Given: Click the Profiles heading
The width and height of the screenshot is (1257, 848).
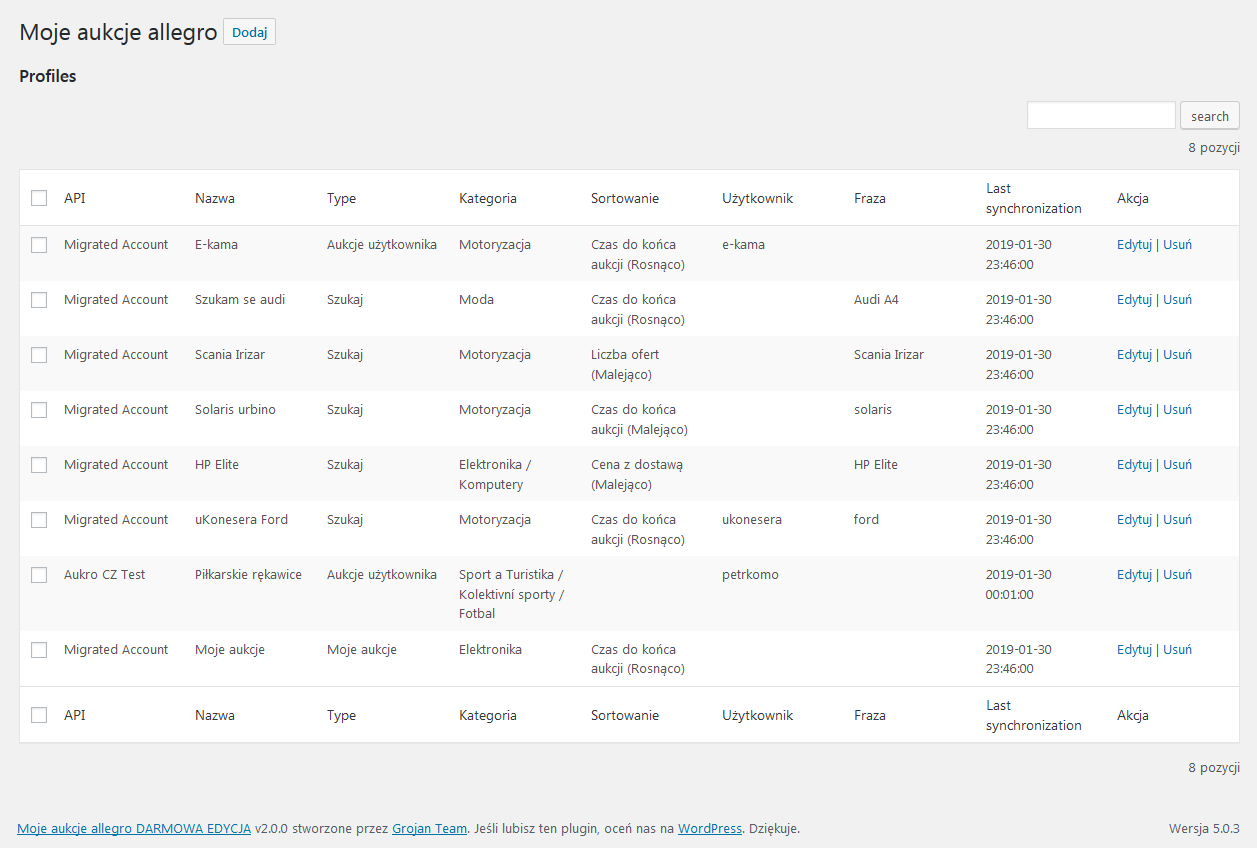Looking at the screenshot, I should (x=48, y=76).
